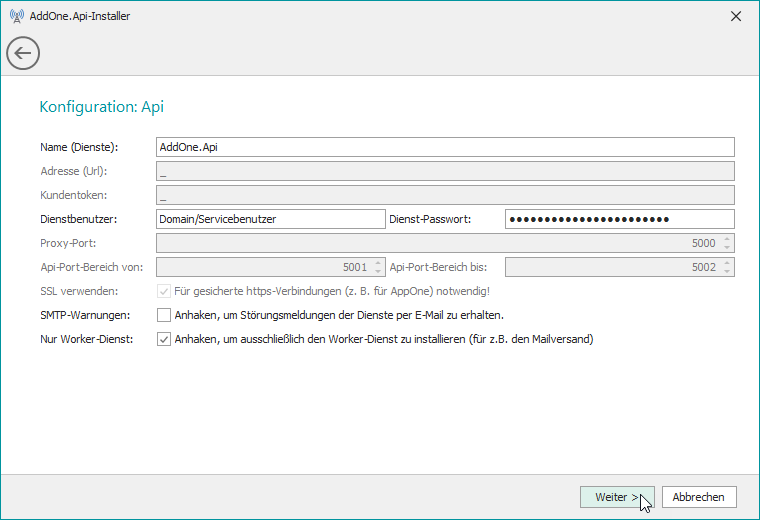Click the "SMTP-Warnungen:" label
The height and width of the screenshot is (520, 760).
(x=85, y=315)
